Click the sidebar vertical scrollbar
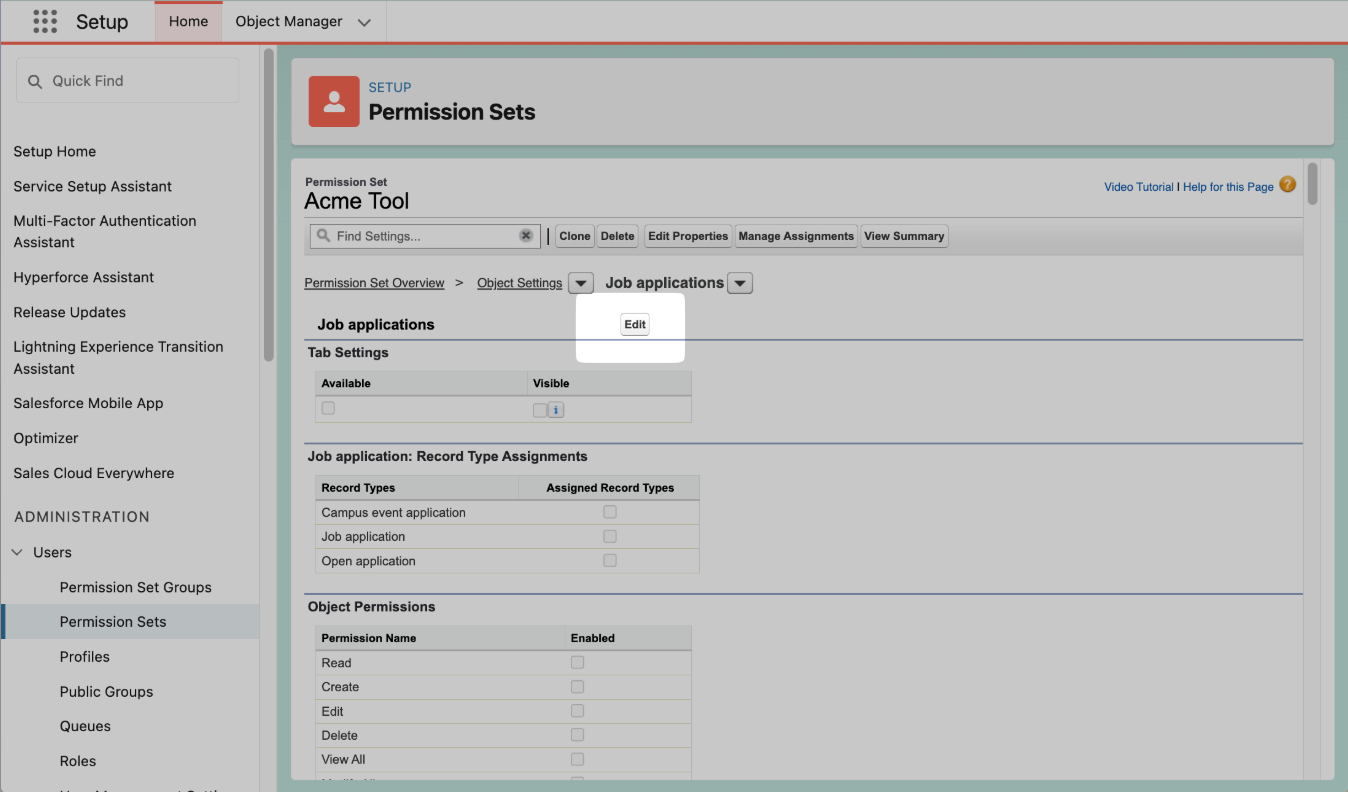The width and height of the screenshot is (1348, 792). coord(268,205)
